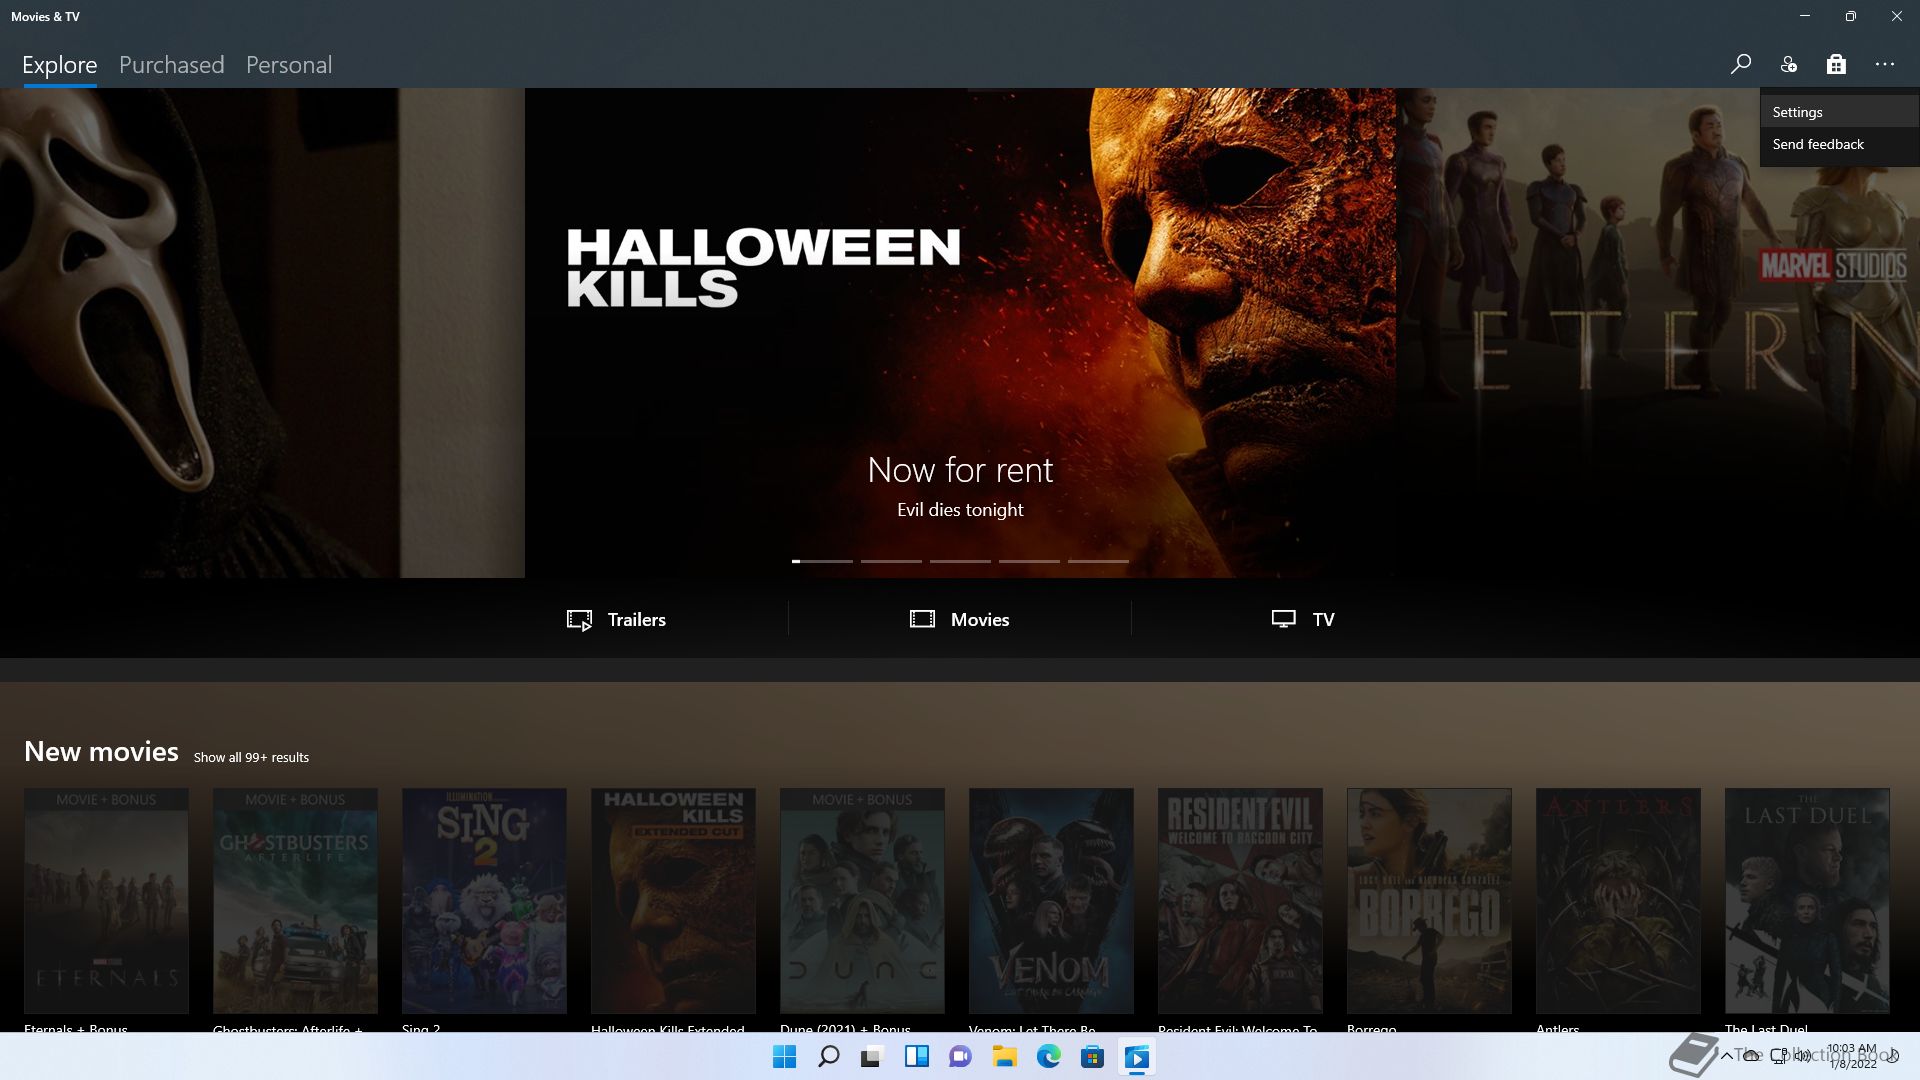This screenshot has width=1920, height=1080.
Task: Open OneDrive cloud tray icon
Action: [x=1752, y=1056]
